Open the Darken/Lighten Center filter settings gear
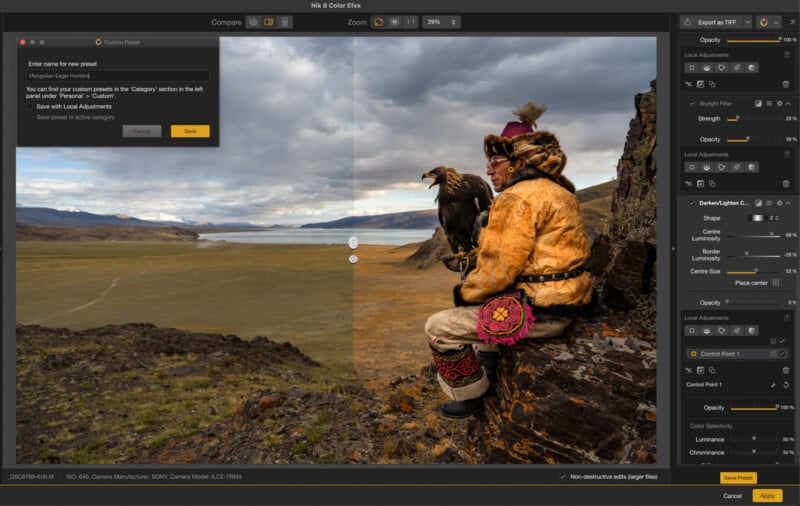The height and width of the screenshot is (506, 800). tap(779, 203)
